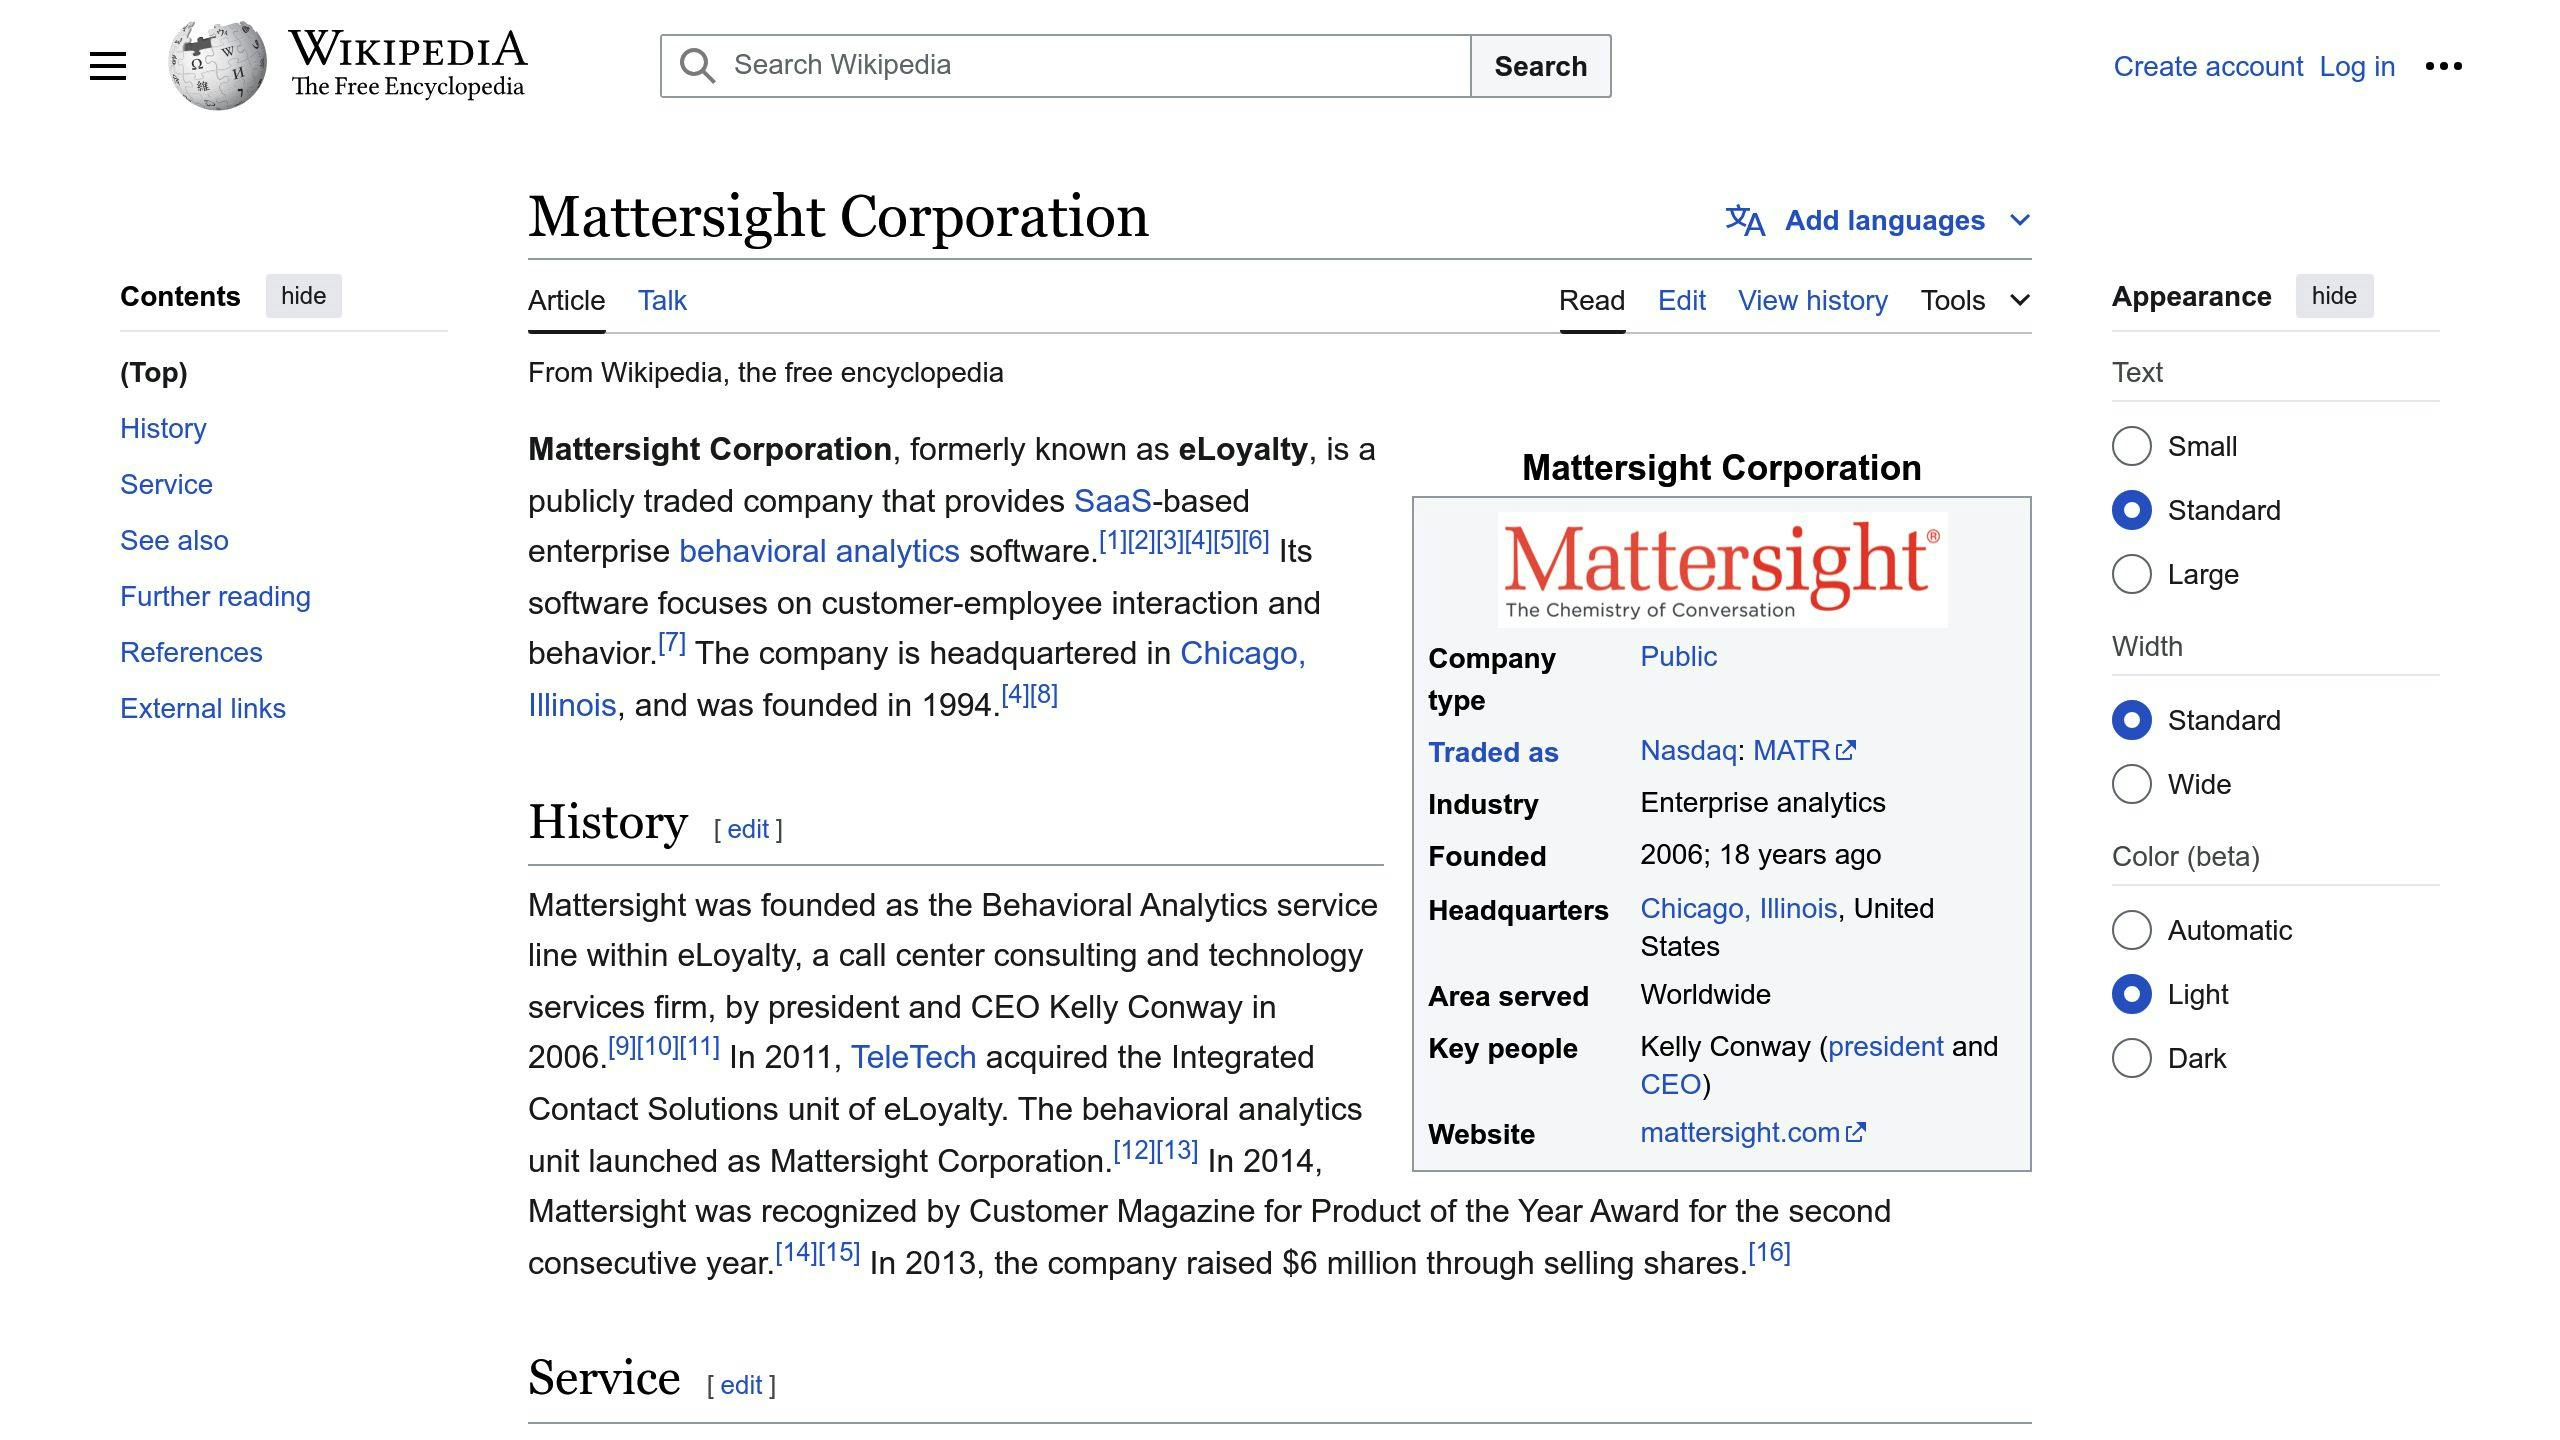This screenshot has width=2560, height=1440.
Task: Select Standard text size
Action: (x=2132, y=510)
